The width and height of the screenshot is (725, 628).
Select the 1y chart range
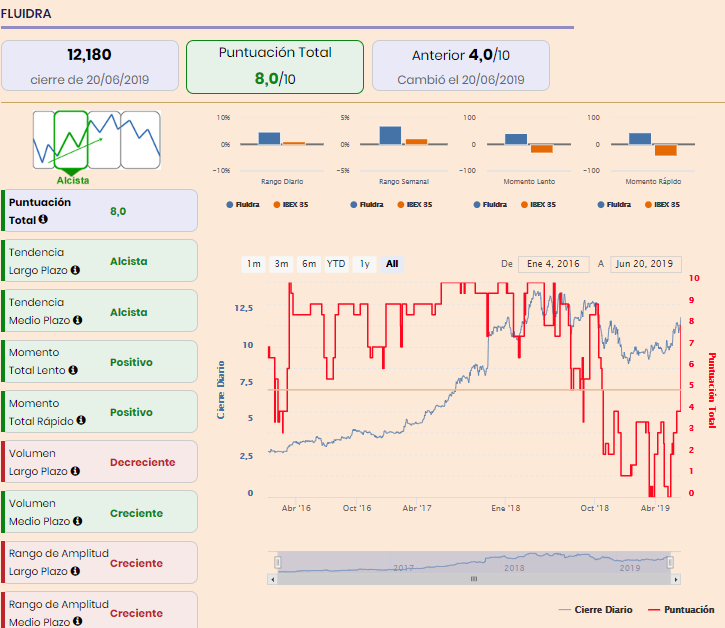click(364, 264)
